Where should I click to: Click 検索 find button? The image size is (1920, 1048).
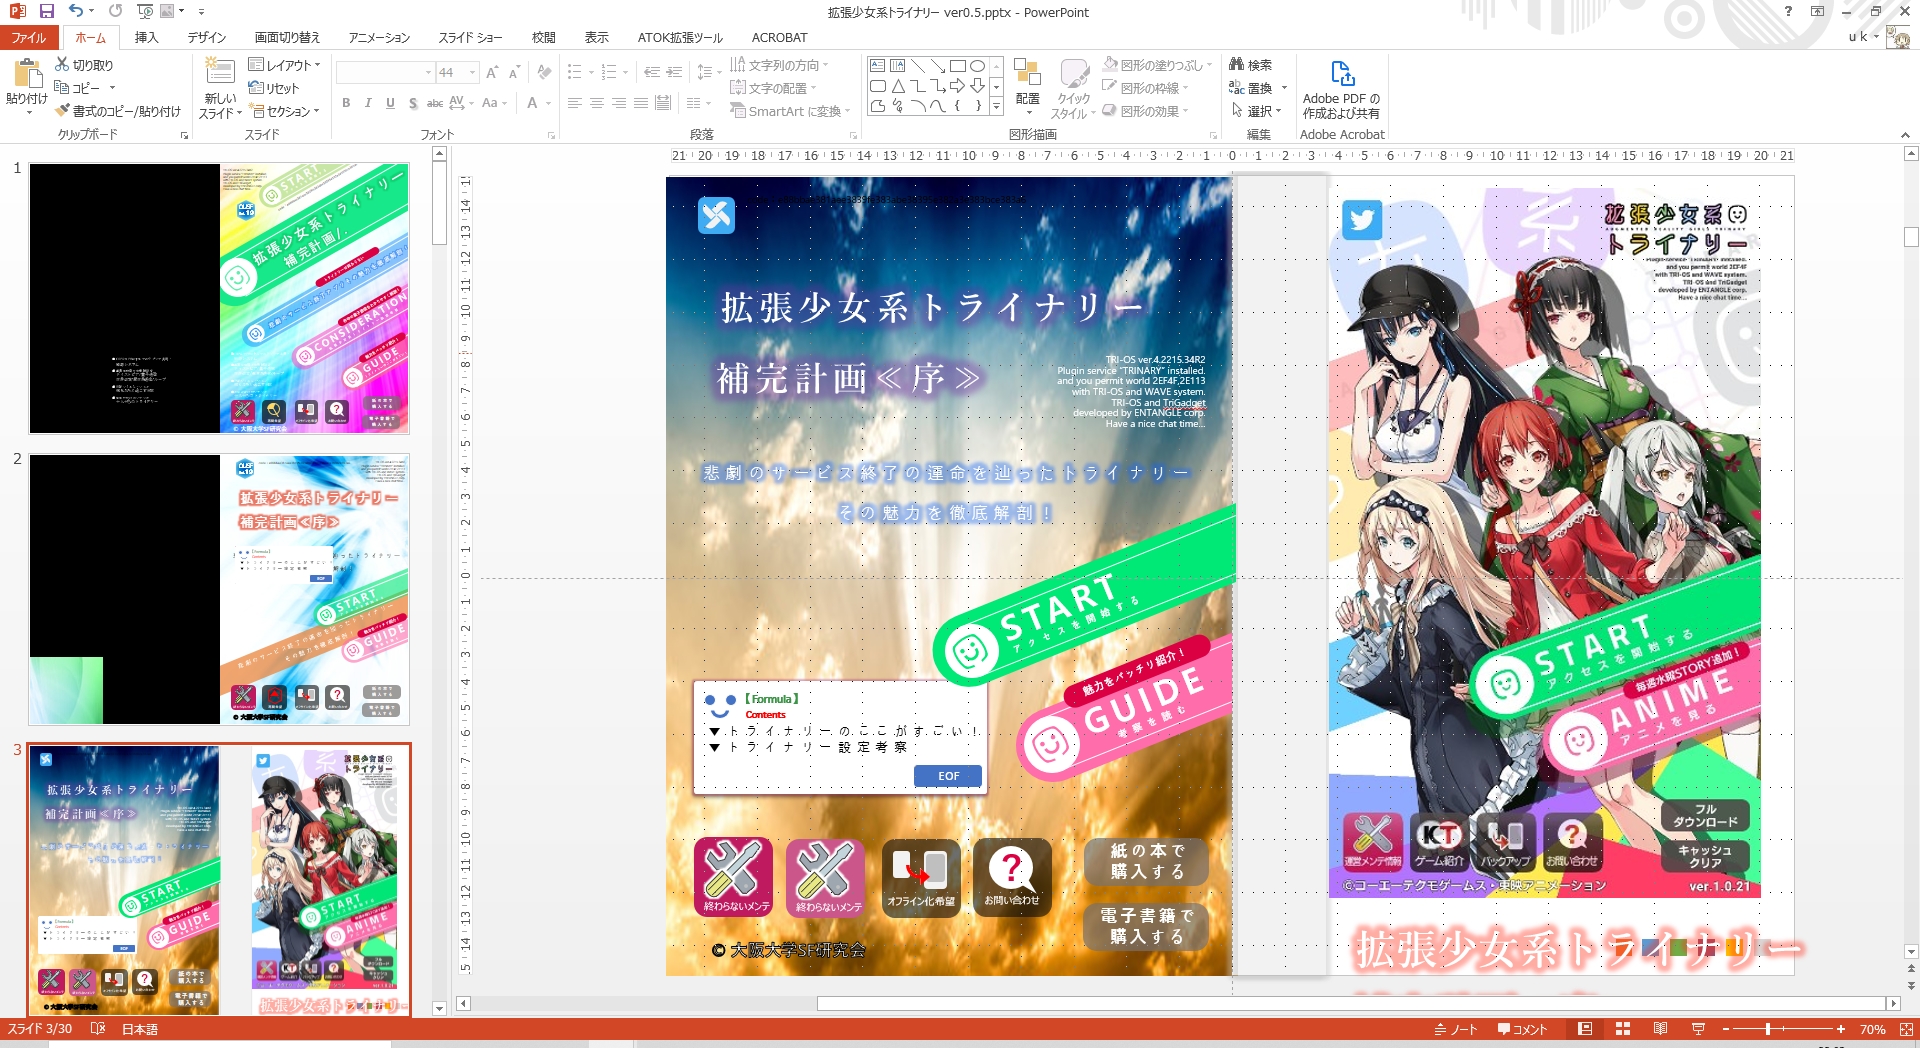point(1251,65)
